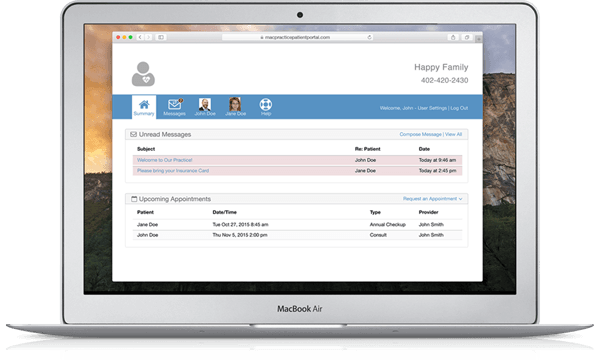Click 'Jane Doe' patient in Insurance Card message row
This screenshot has height=362, width=600.
pos(365,171)
